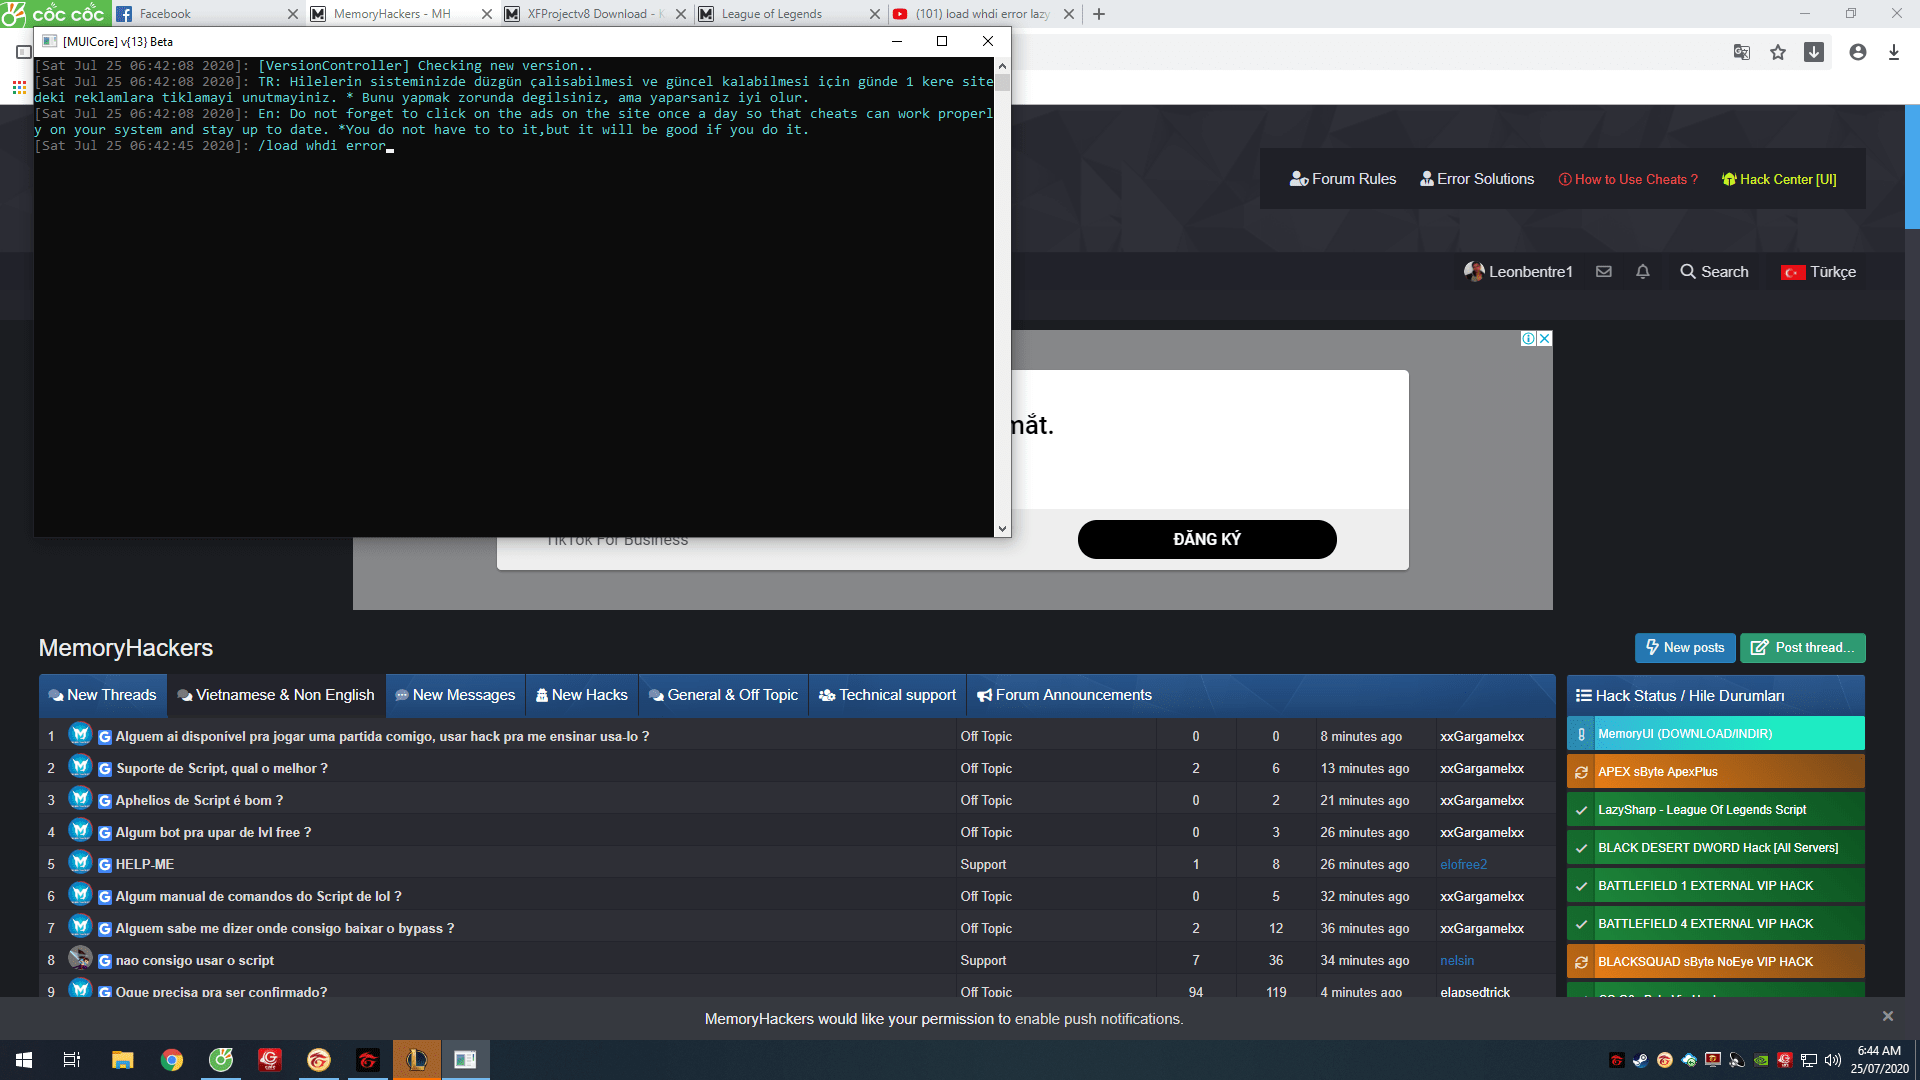Open the elofree2 user profile link
The image size is (1920, 1080).
(1463, 865)
